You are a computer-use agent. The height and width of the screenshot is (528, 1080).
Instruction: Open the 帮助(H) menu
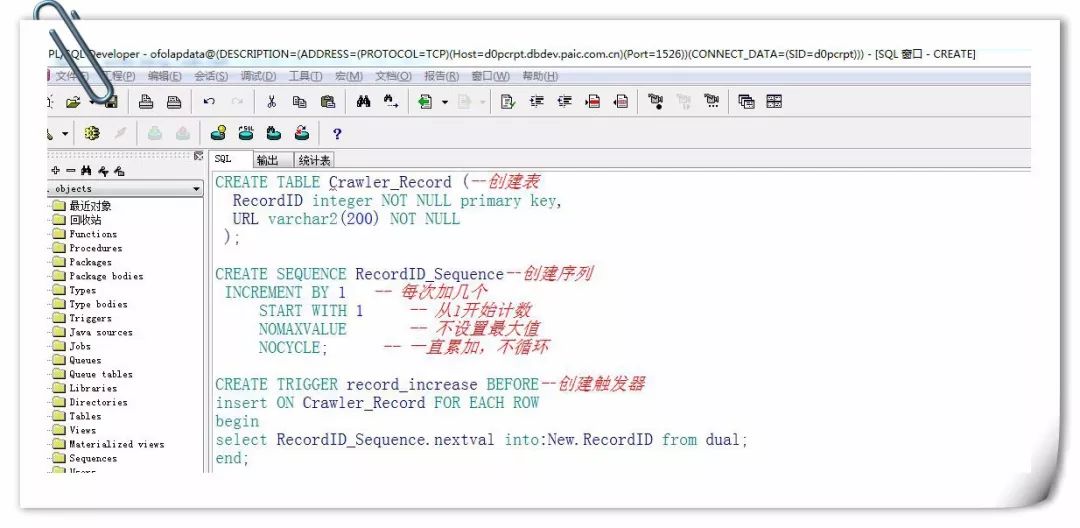(540, 76)
